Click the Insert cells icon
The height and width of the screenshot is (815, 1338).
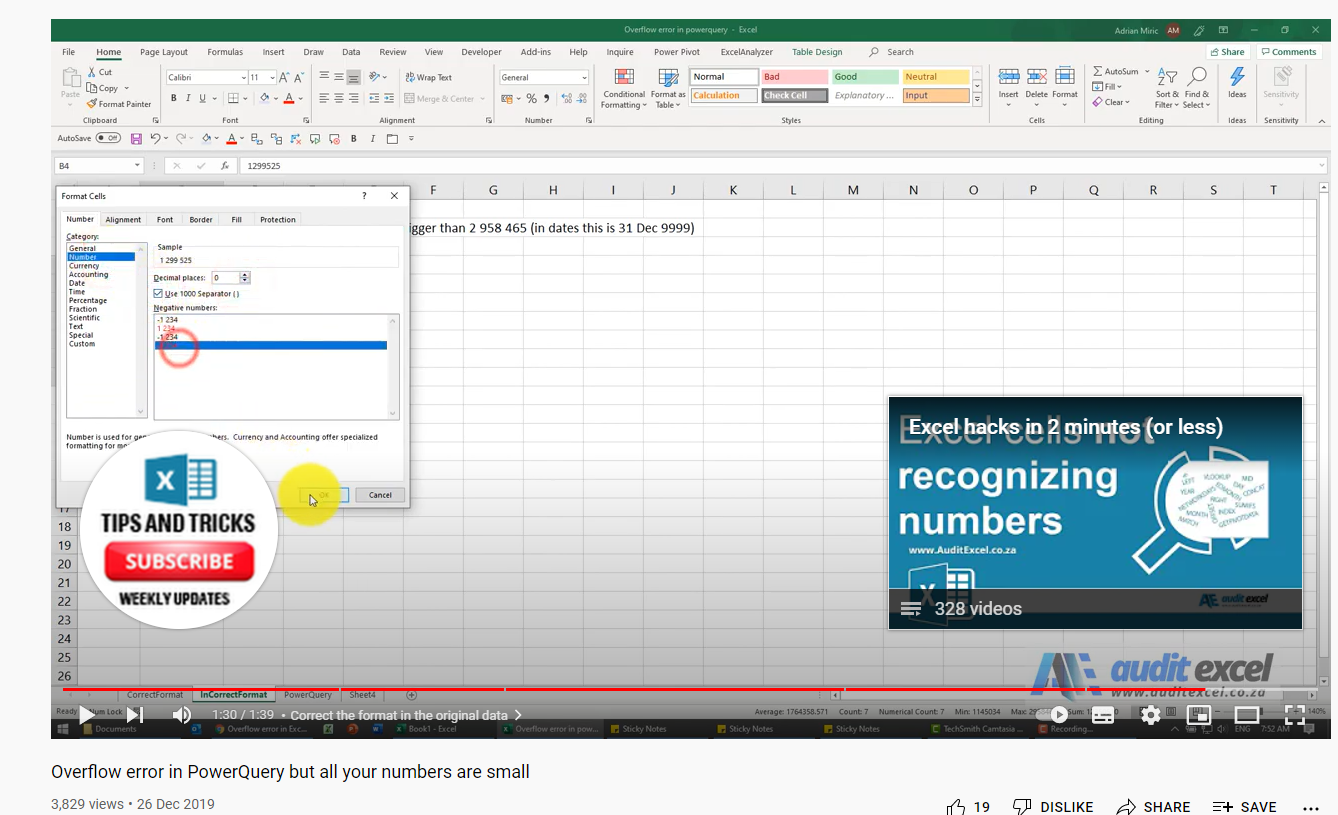[1009, 77]
